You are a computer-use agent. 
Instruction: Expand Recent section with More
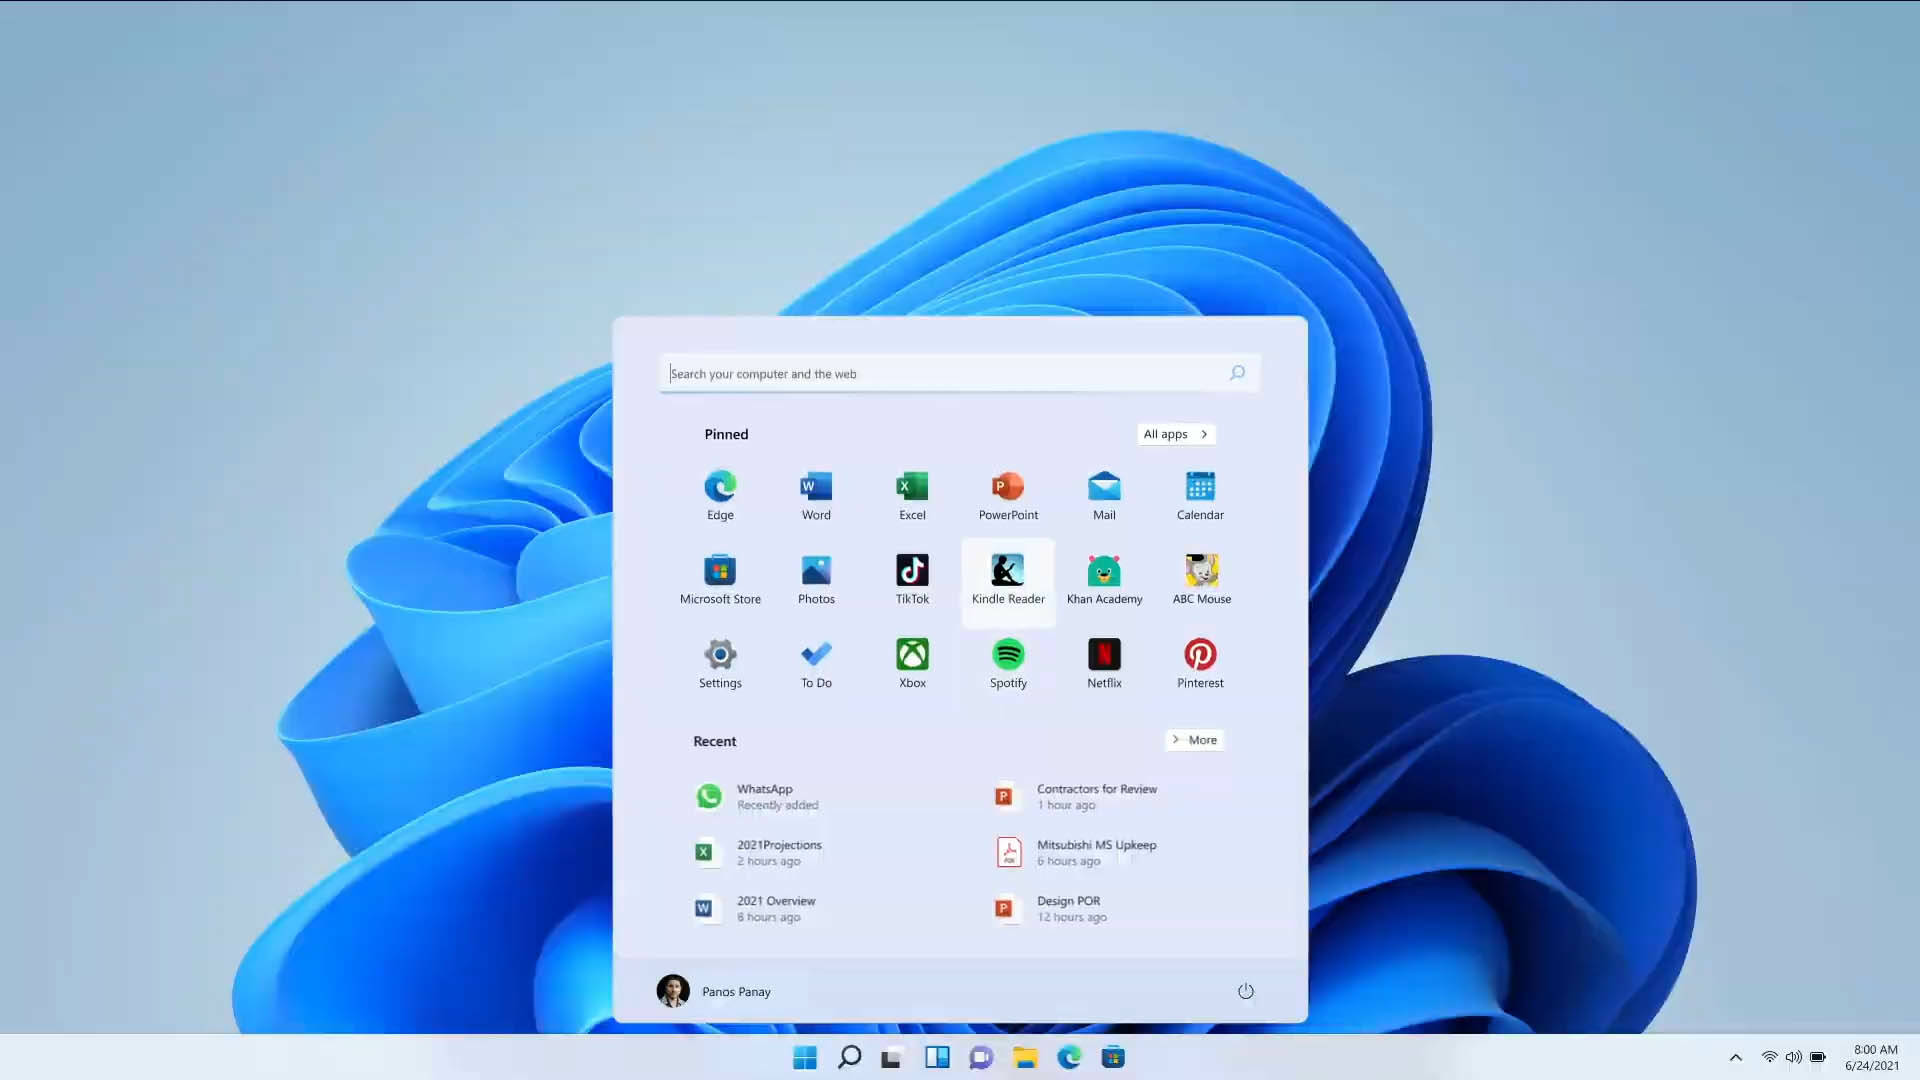(1193, 740)
